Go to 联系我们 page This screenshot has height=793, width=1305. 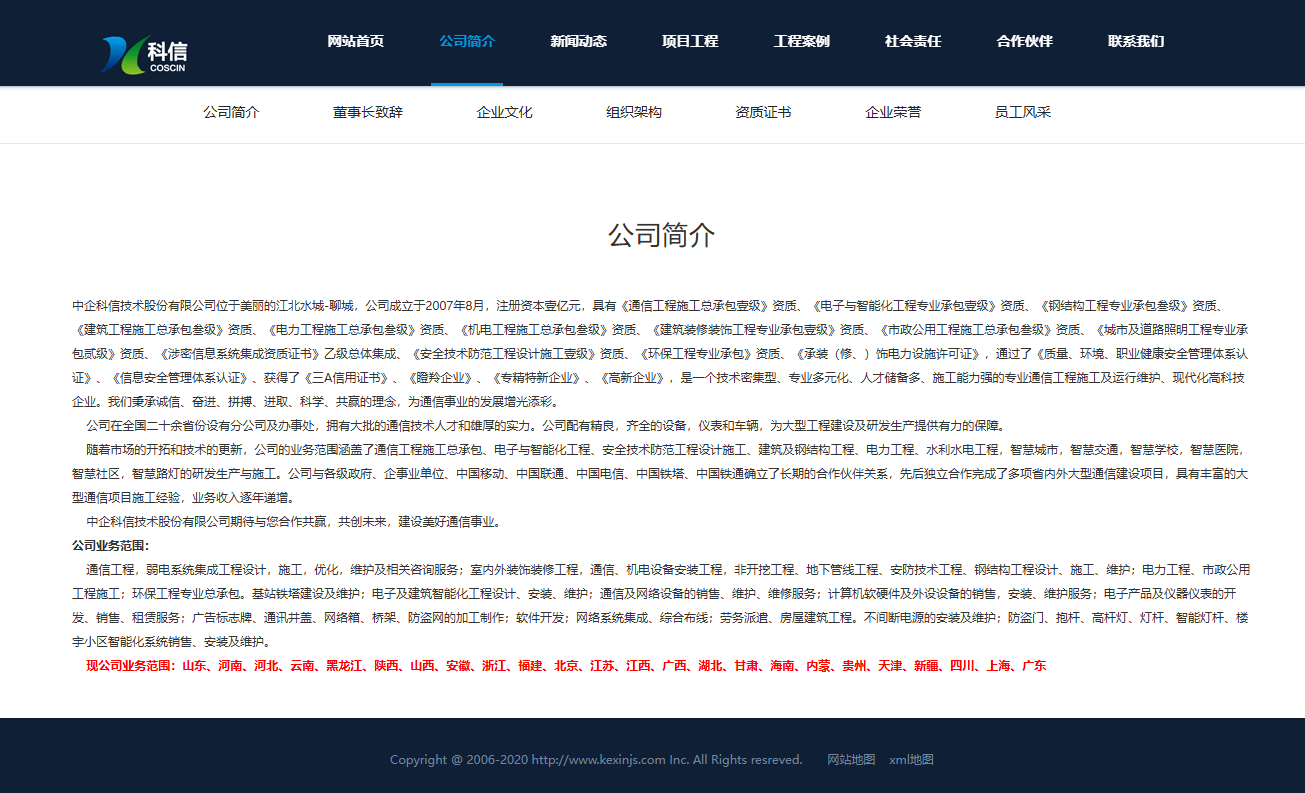click(x=1136, y=42)
